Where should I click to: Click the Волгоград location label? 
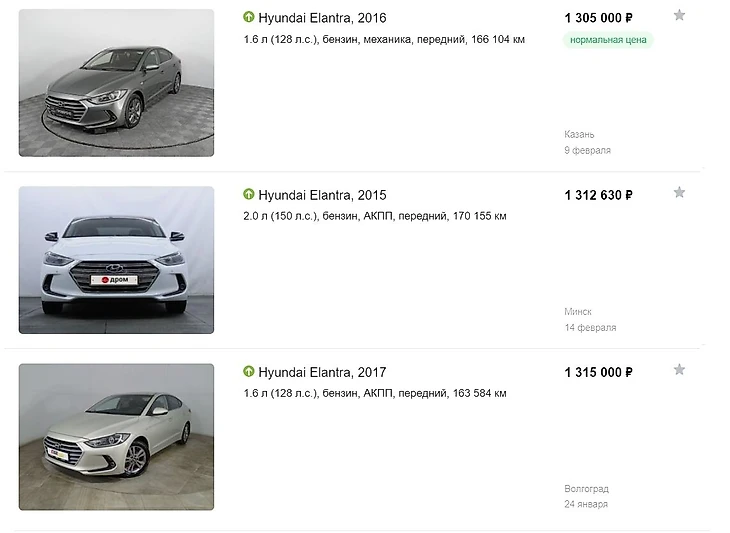[587, 489]
